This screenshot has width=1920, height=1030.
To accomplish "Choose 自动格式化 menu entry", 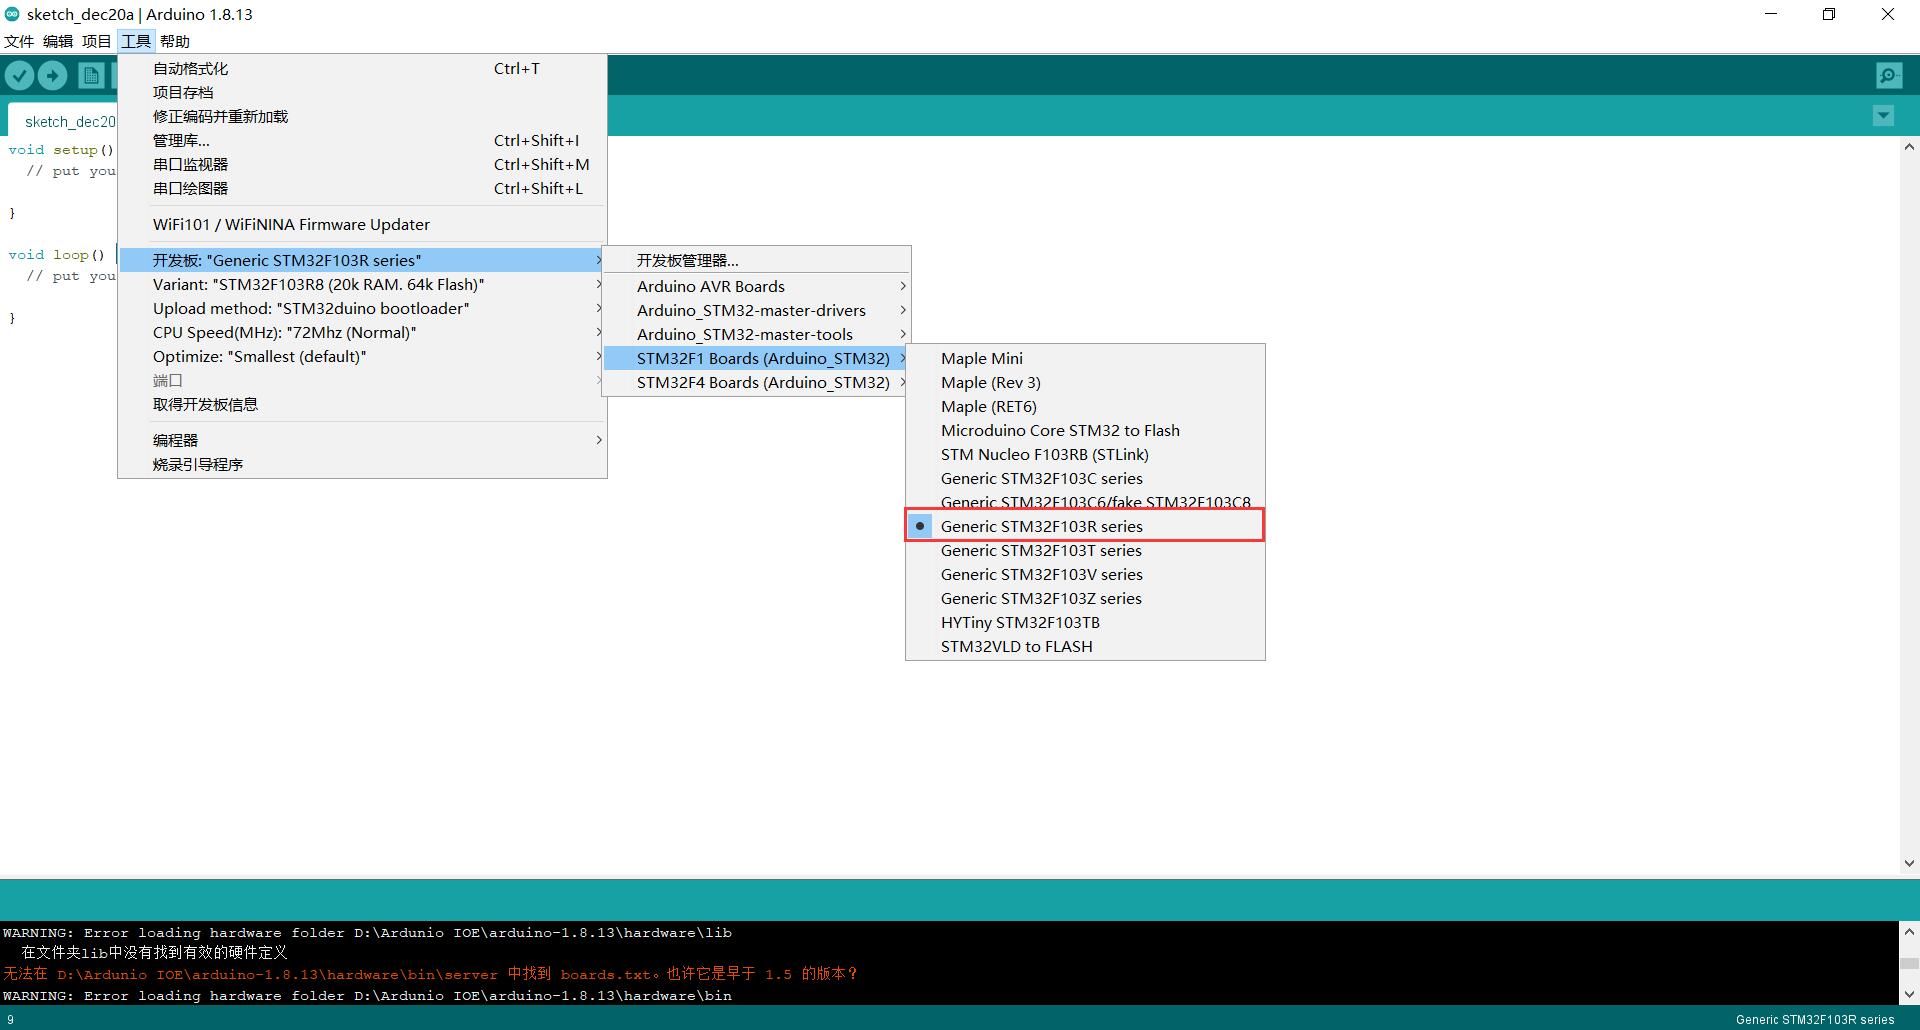I will [362, 68].
